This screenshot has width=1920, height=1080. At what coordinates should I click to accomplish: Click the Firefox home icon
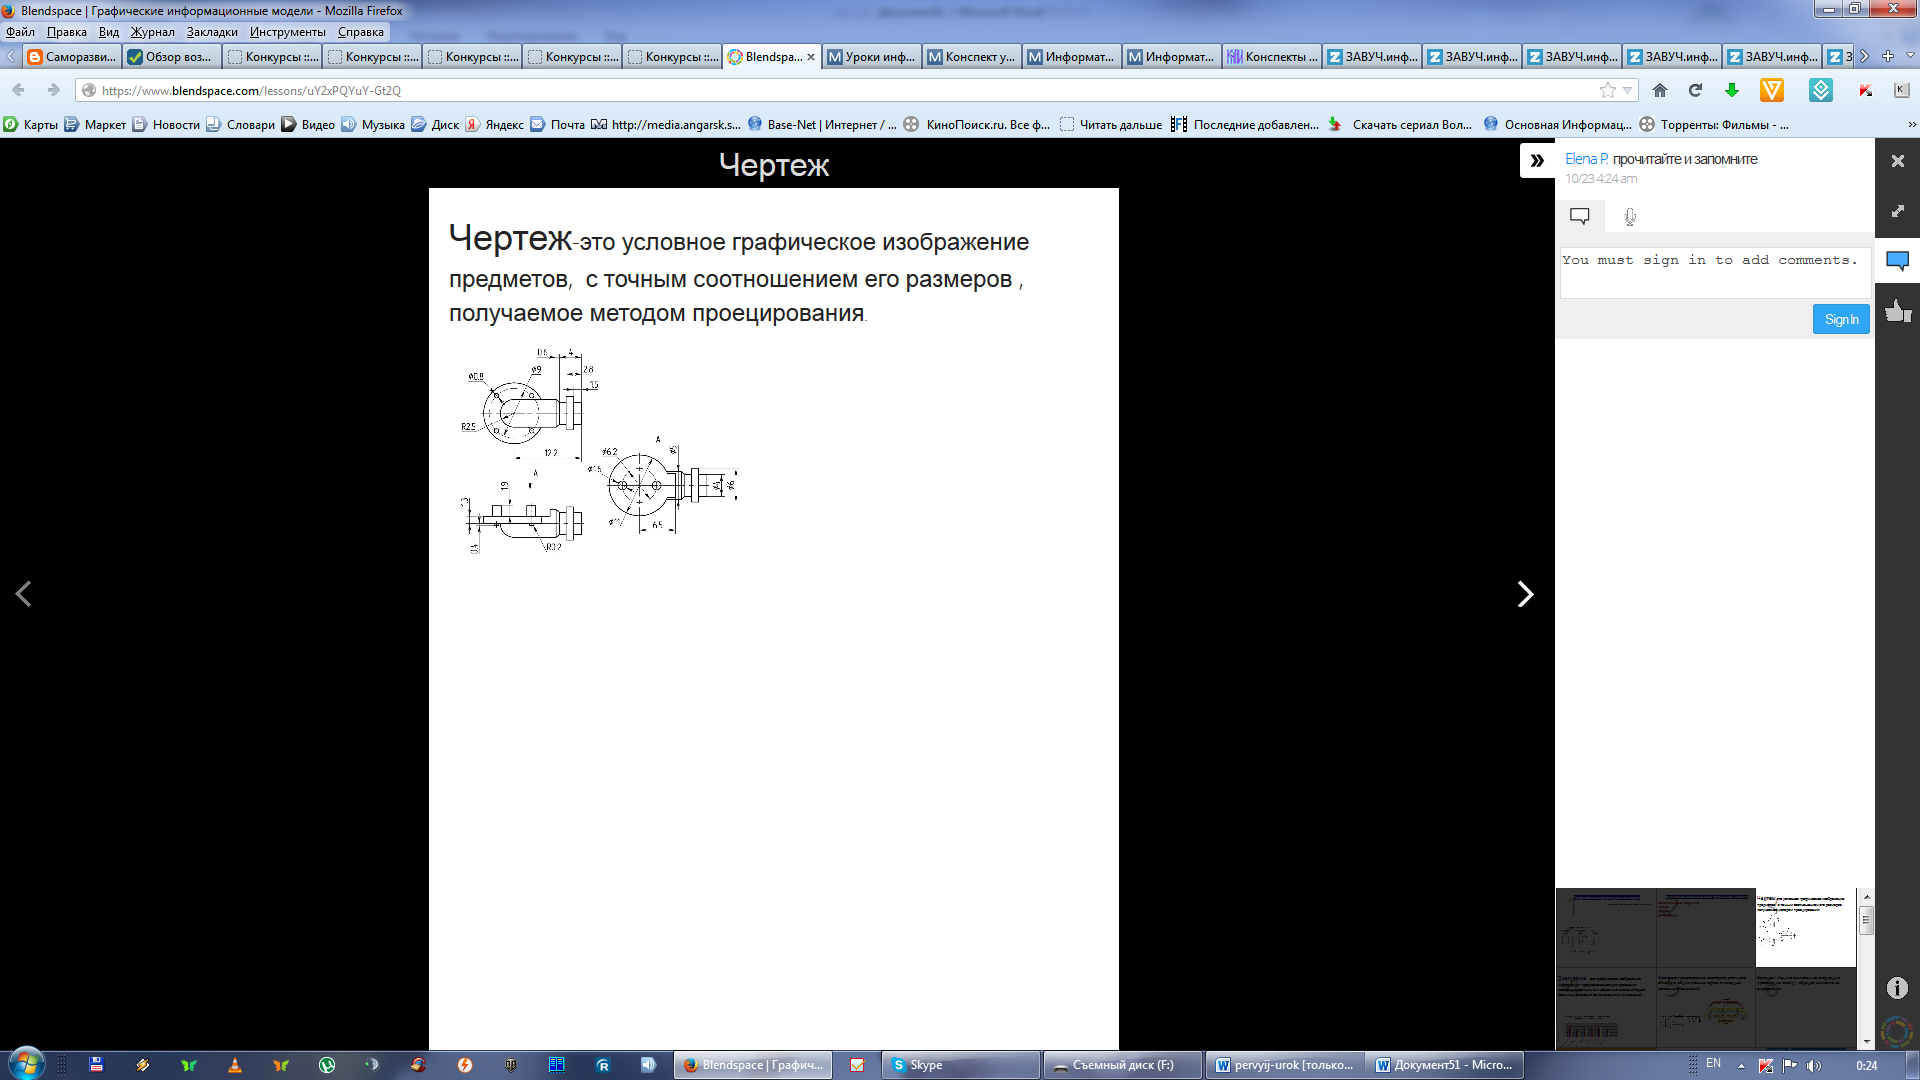1660,90
